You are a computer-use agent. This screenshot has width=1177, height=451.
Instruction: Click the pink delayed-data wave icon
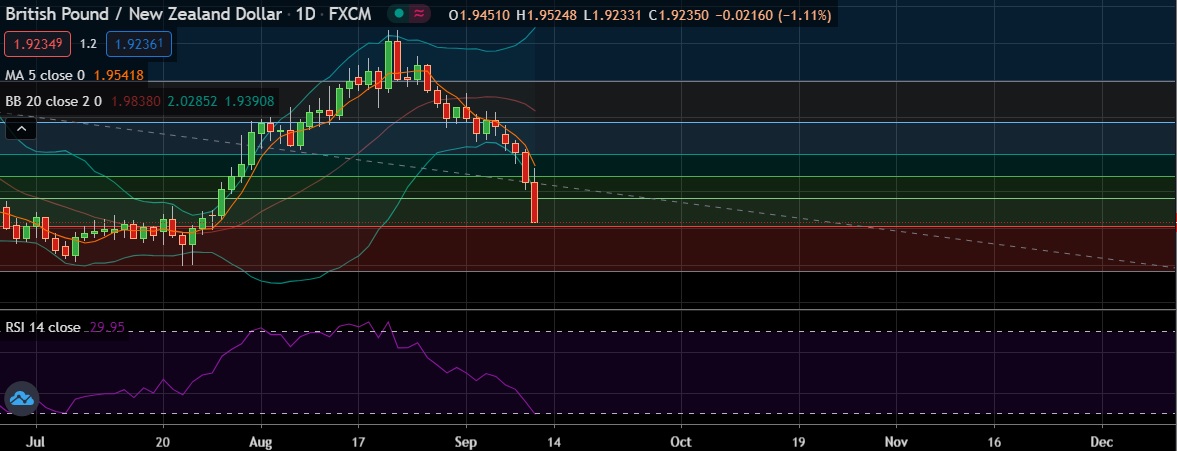[420, 14]
